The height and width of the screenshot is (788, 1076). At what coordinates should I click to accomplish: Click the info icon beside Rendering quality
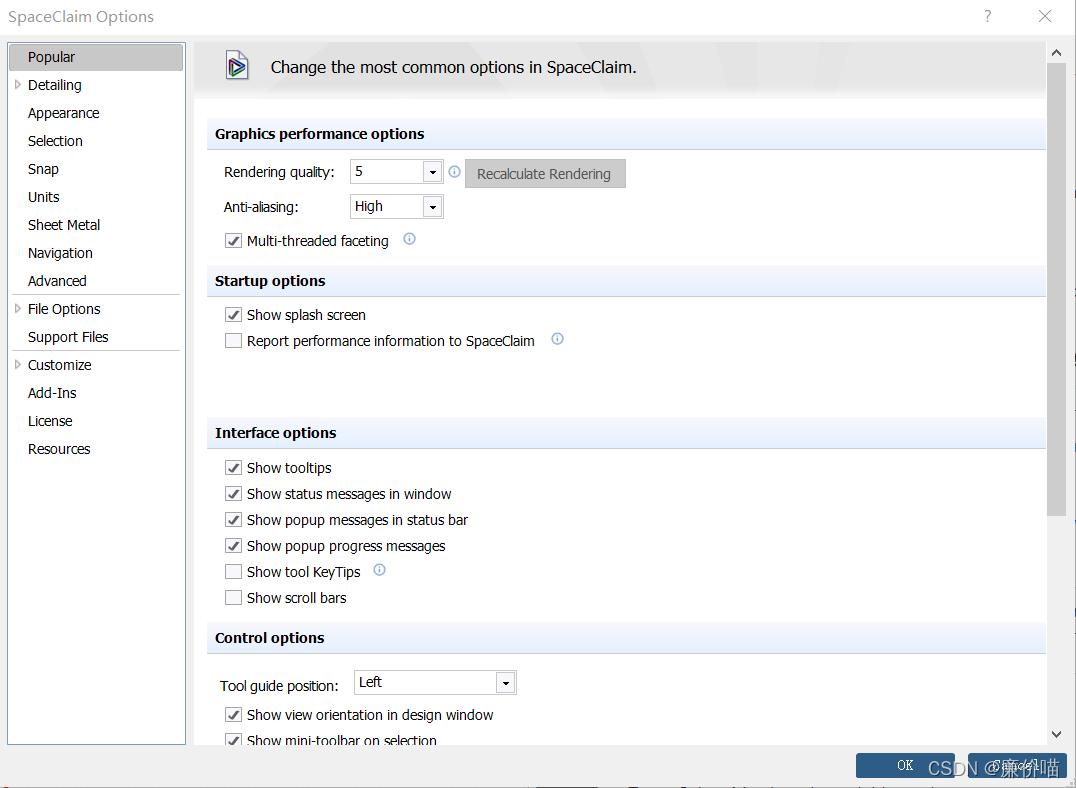point(454,172)
